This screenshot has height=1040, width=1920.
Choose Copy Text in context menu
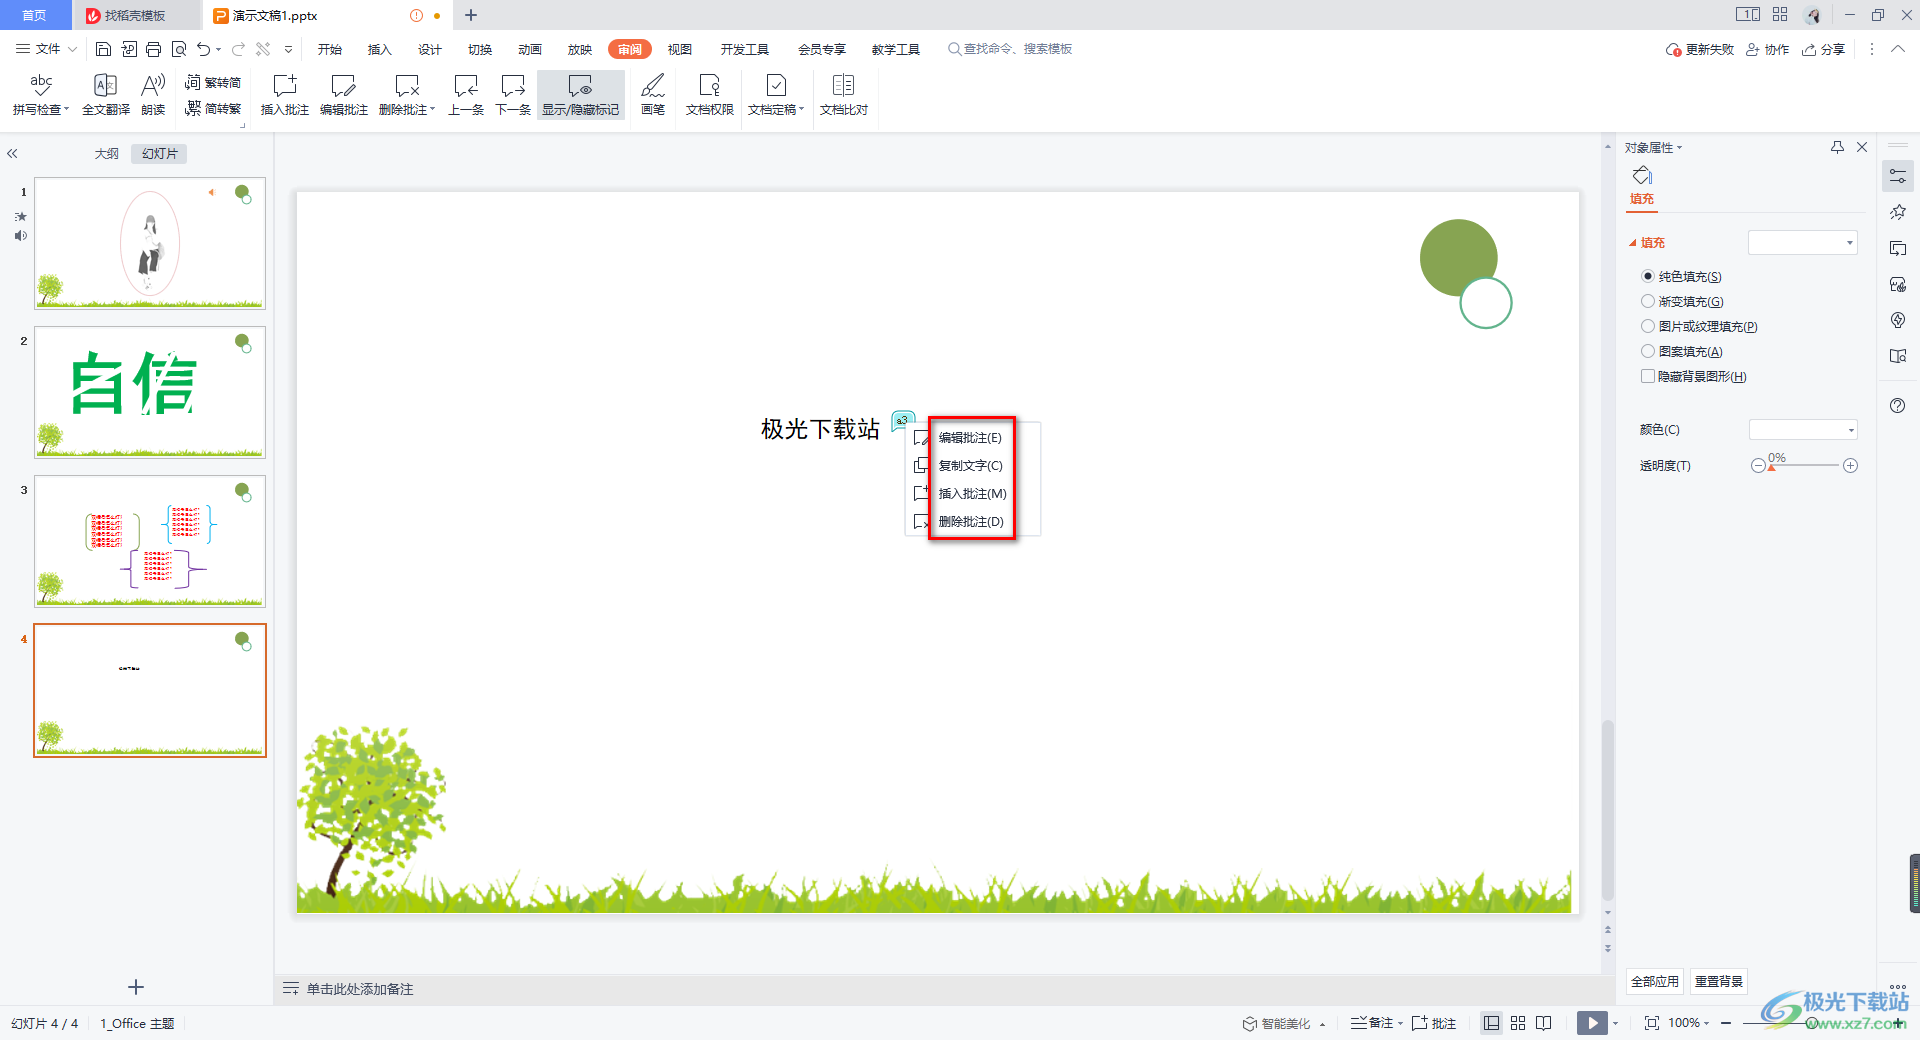click(x=971, y=465)
